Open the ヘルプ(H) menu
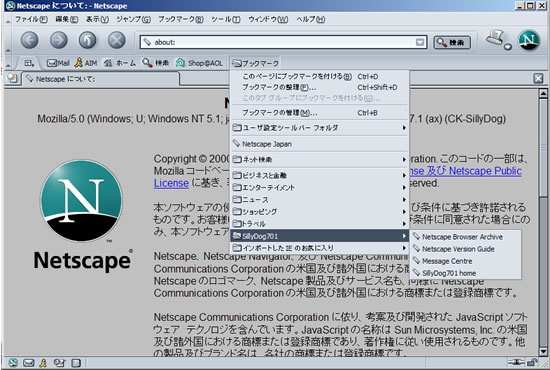 point(310,19)
